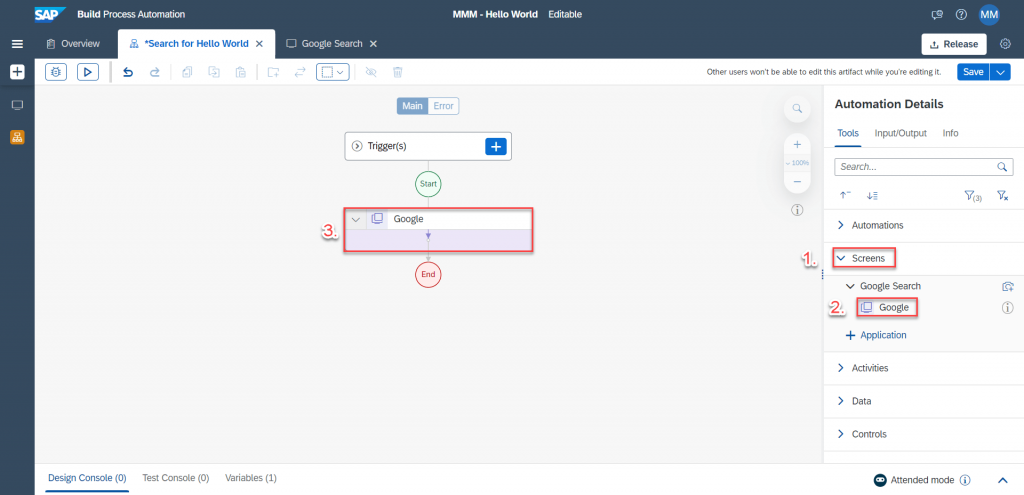
Task: Click the canvas information icon
Action: pos(797,210)
